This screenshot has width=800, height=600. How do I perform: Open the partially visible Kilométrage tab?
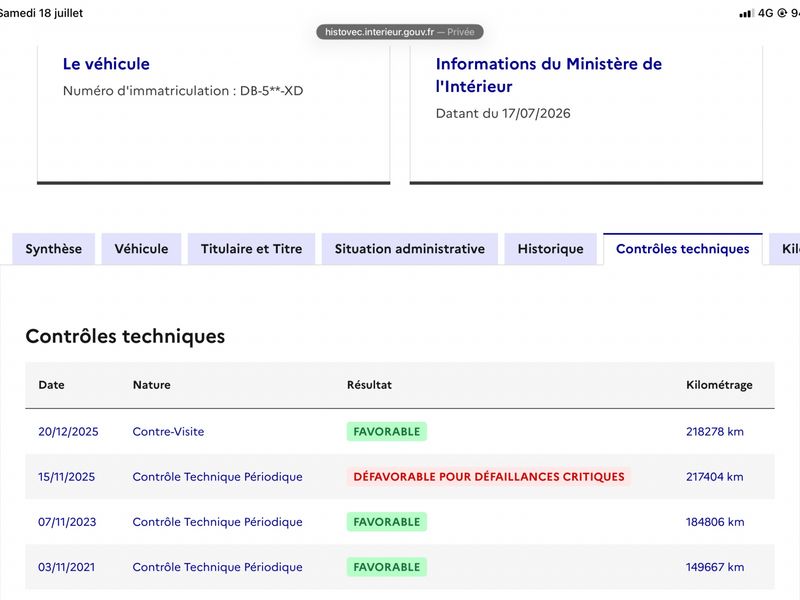pyautogui.click(x=786, y=249)
